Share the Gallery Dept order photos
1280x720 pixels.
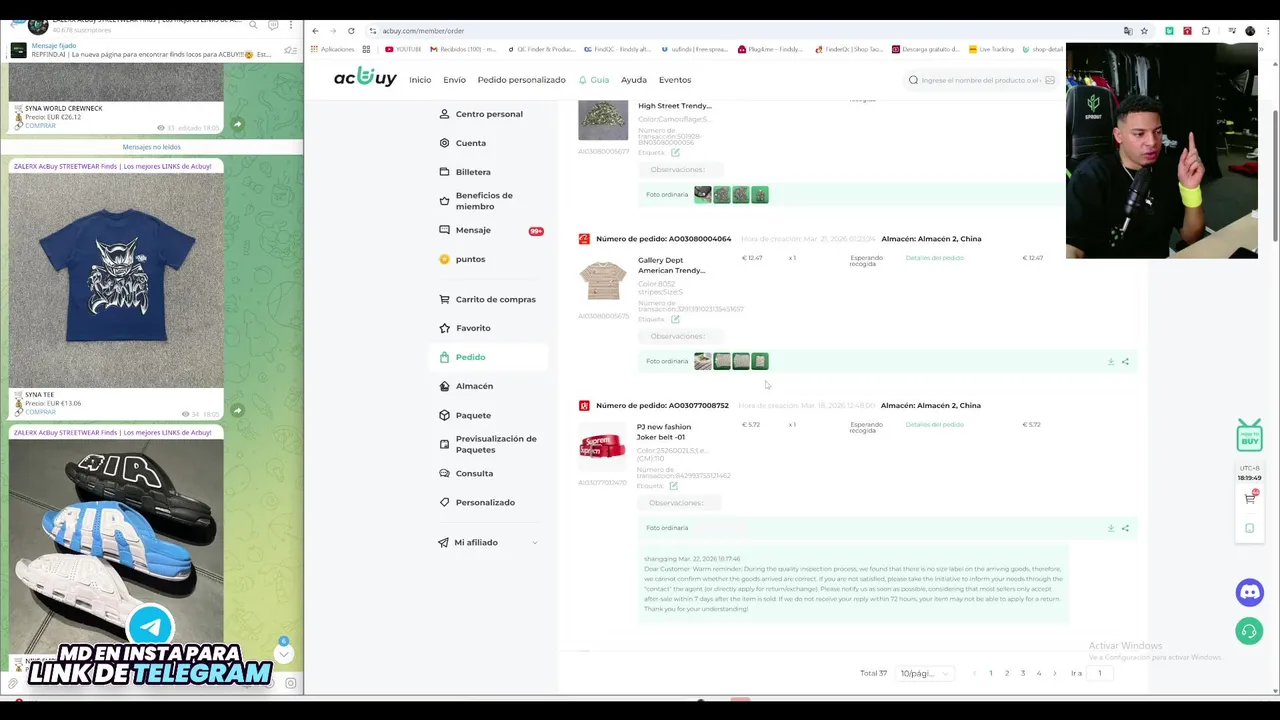(1125, 361)
